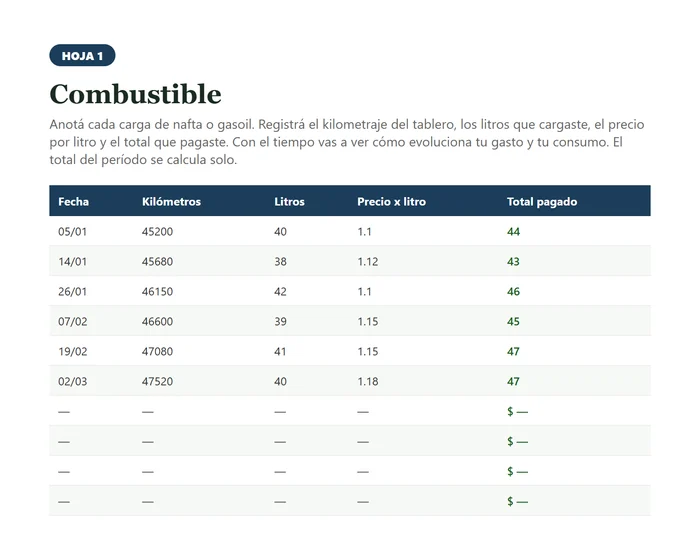Select the kilometers value 46600
This screenshot has height=560, width=700.
point(157,321)
